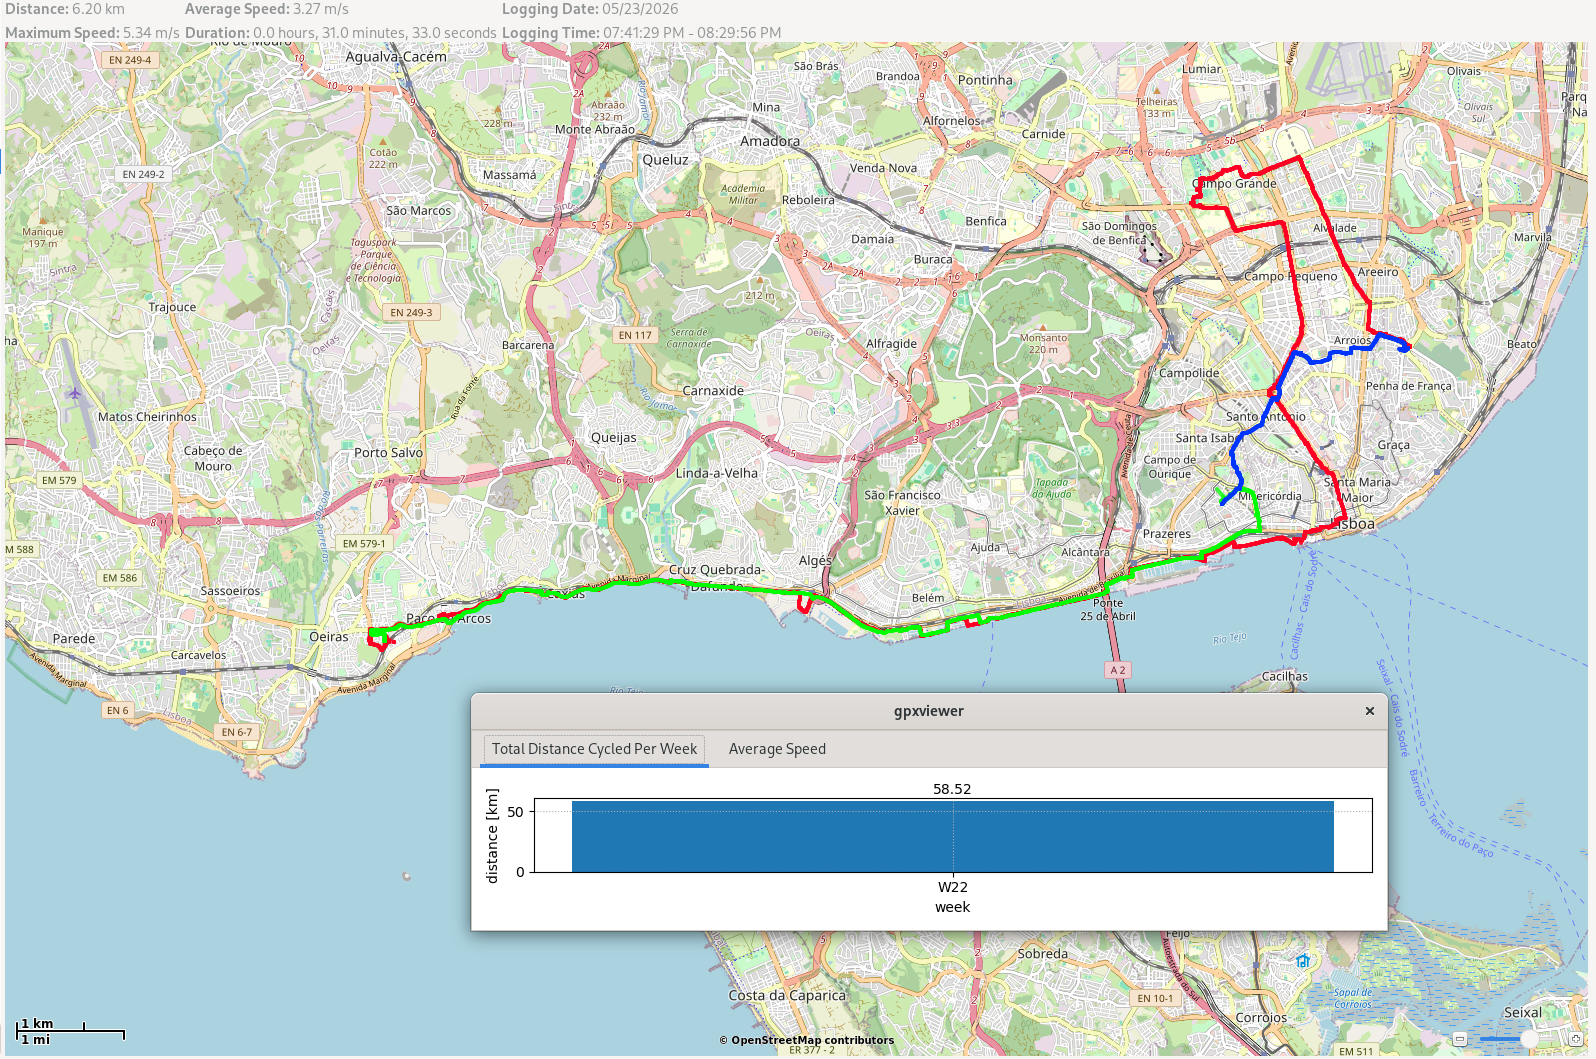Image resolution: width=1596 pixels, height=1059 pixels.
Task: Click the airport plane icon near Trajouce
Action: 74,393
